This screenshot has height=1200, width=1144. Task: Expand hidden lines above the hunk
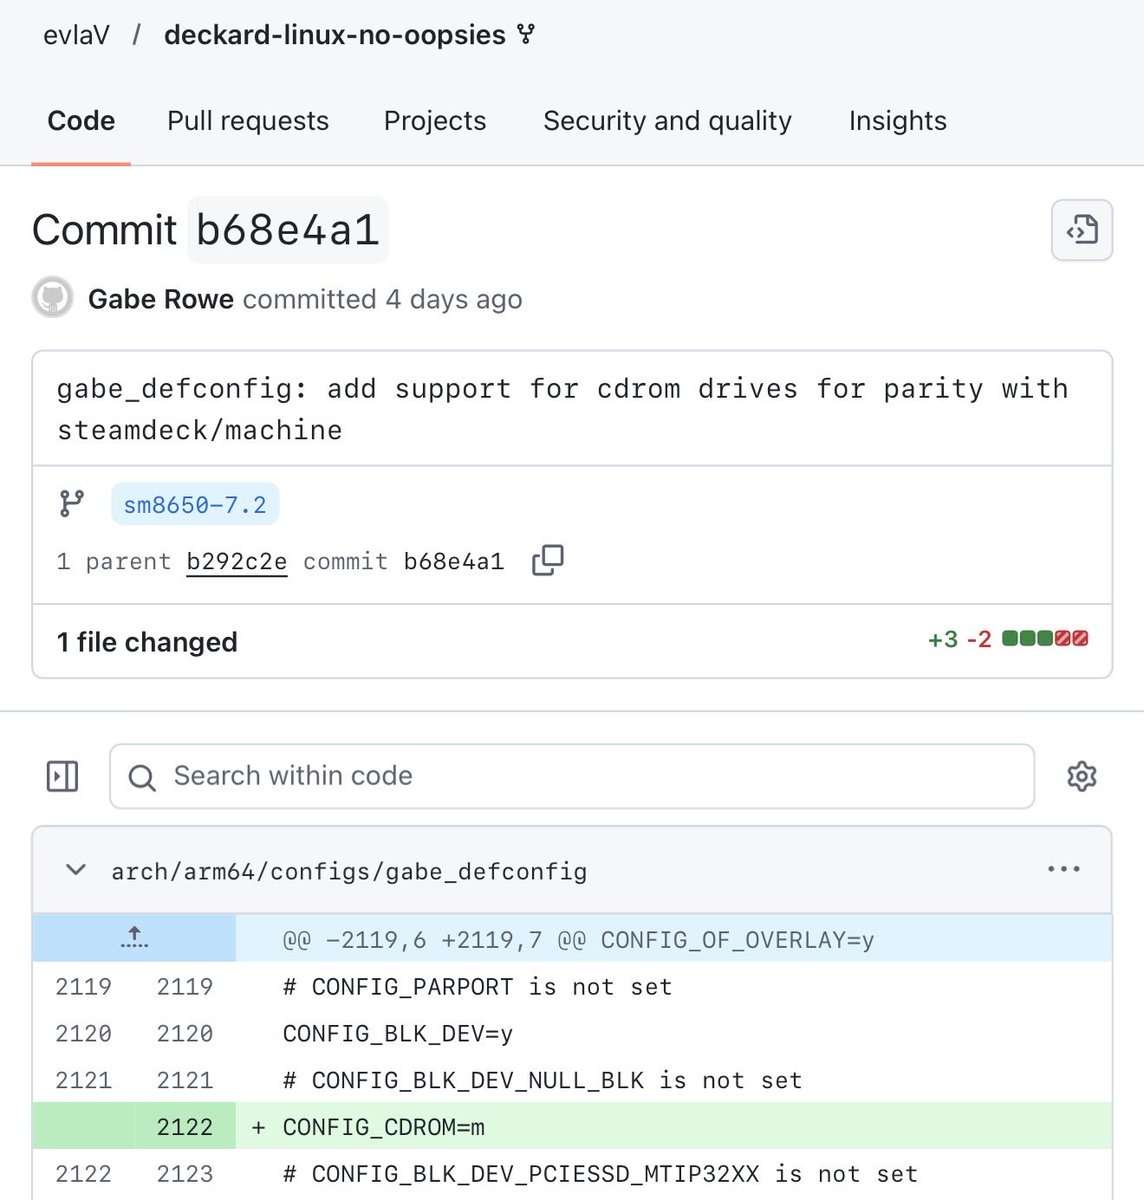134,939
